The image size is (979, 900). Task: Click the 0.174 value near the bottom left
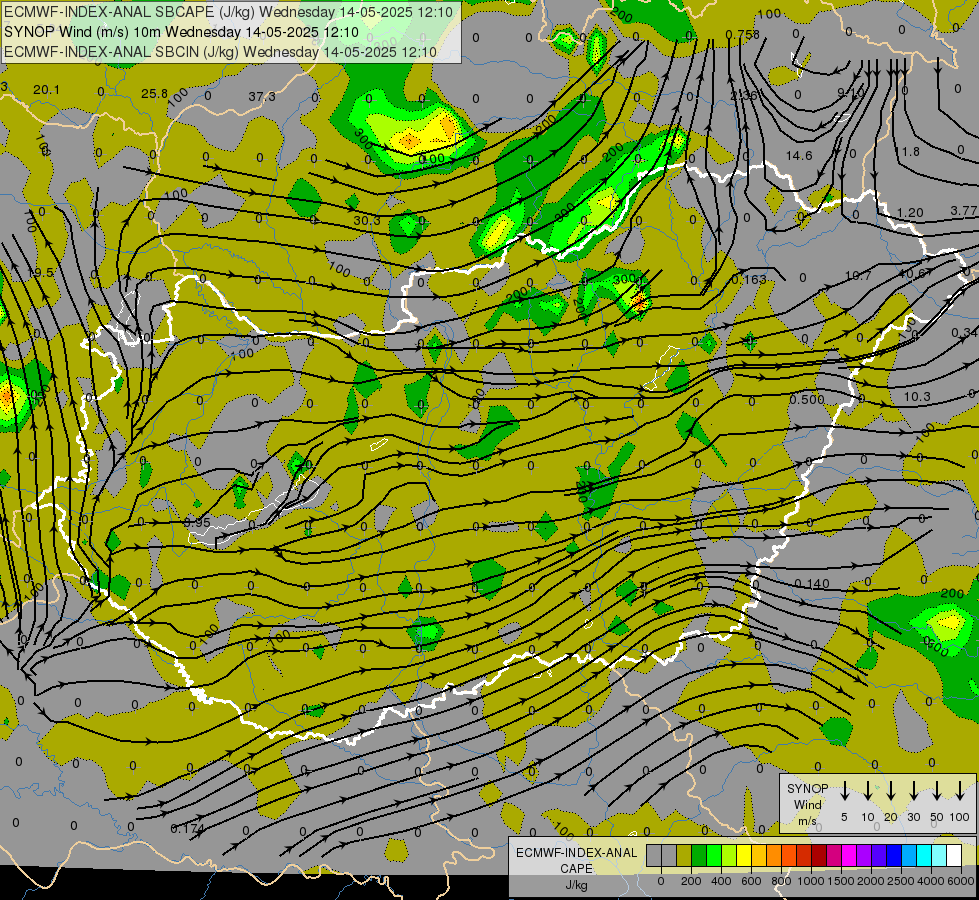187,829
